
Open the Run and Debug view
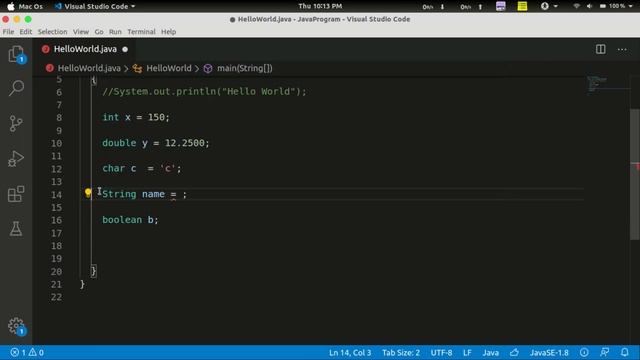(x=16, y=158)
